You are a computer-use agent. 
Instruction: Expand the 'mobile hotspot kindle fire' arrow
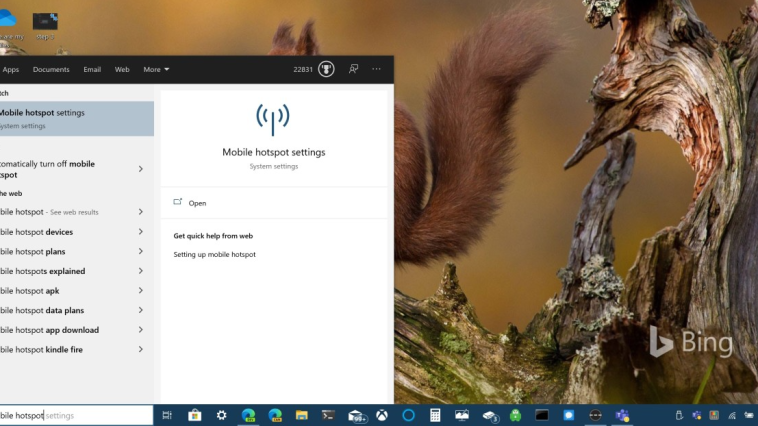[x=140, y=350]
